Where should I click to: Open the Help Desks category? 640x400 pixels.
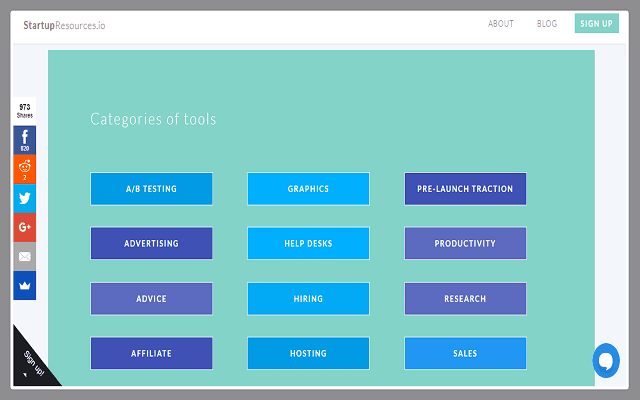coord(308,243)
